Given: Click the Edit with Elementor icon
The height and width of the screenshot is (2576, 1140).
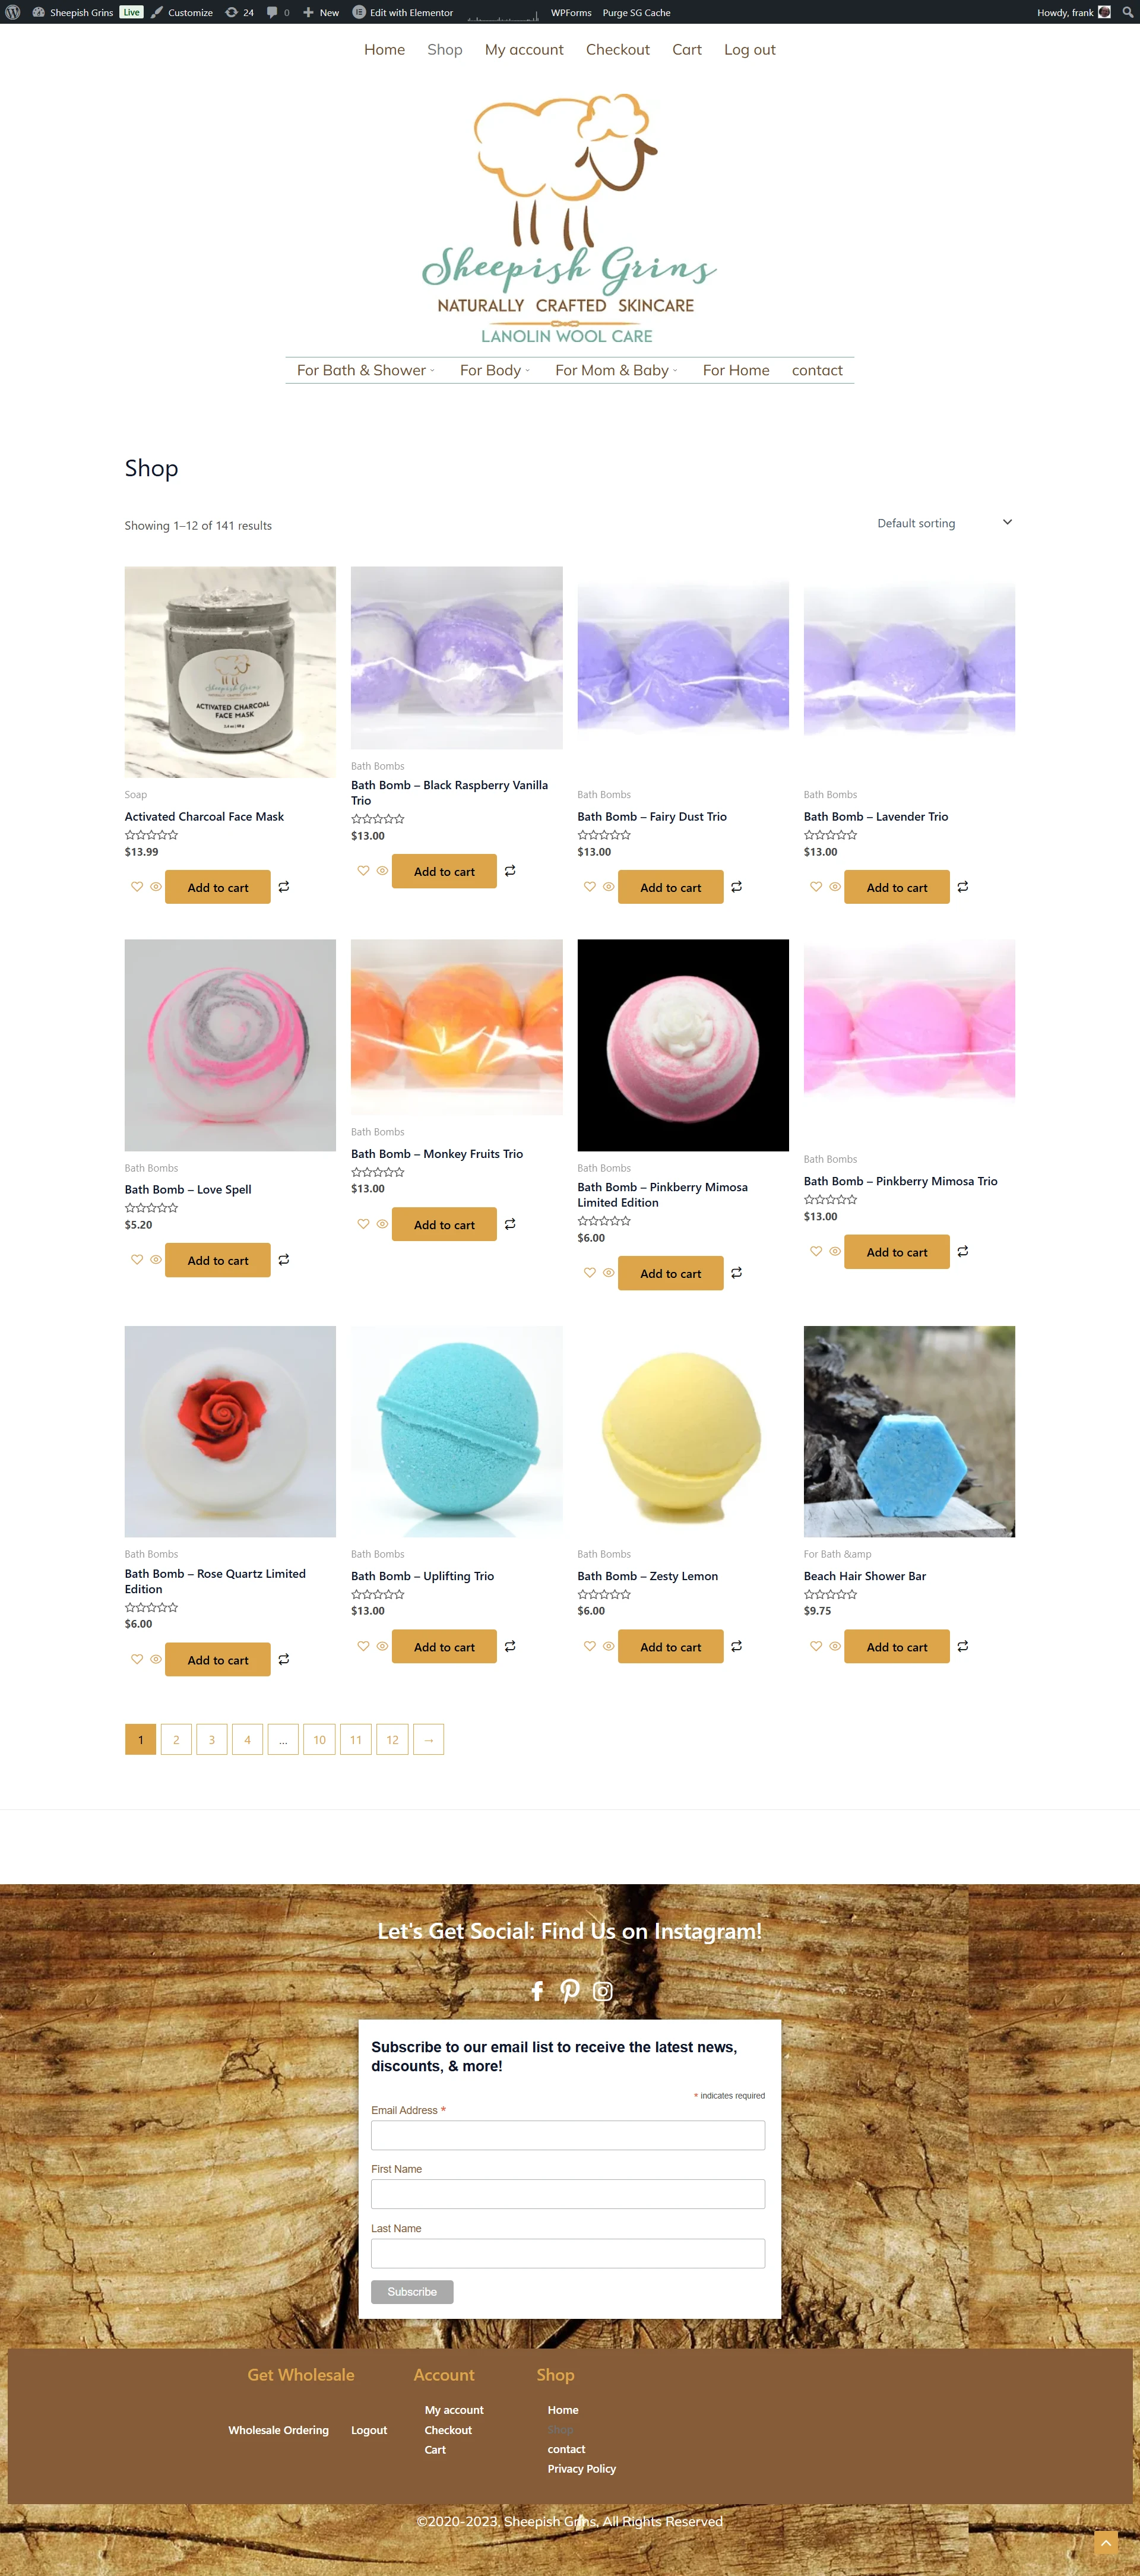Looking at the screenshot, I should pyautogui.click(x=359, y=12).
